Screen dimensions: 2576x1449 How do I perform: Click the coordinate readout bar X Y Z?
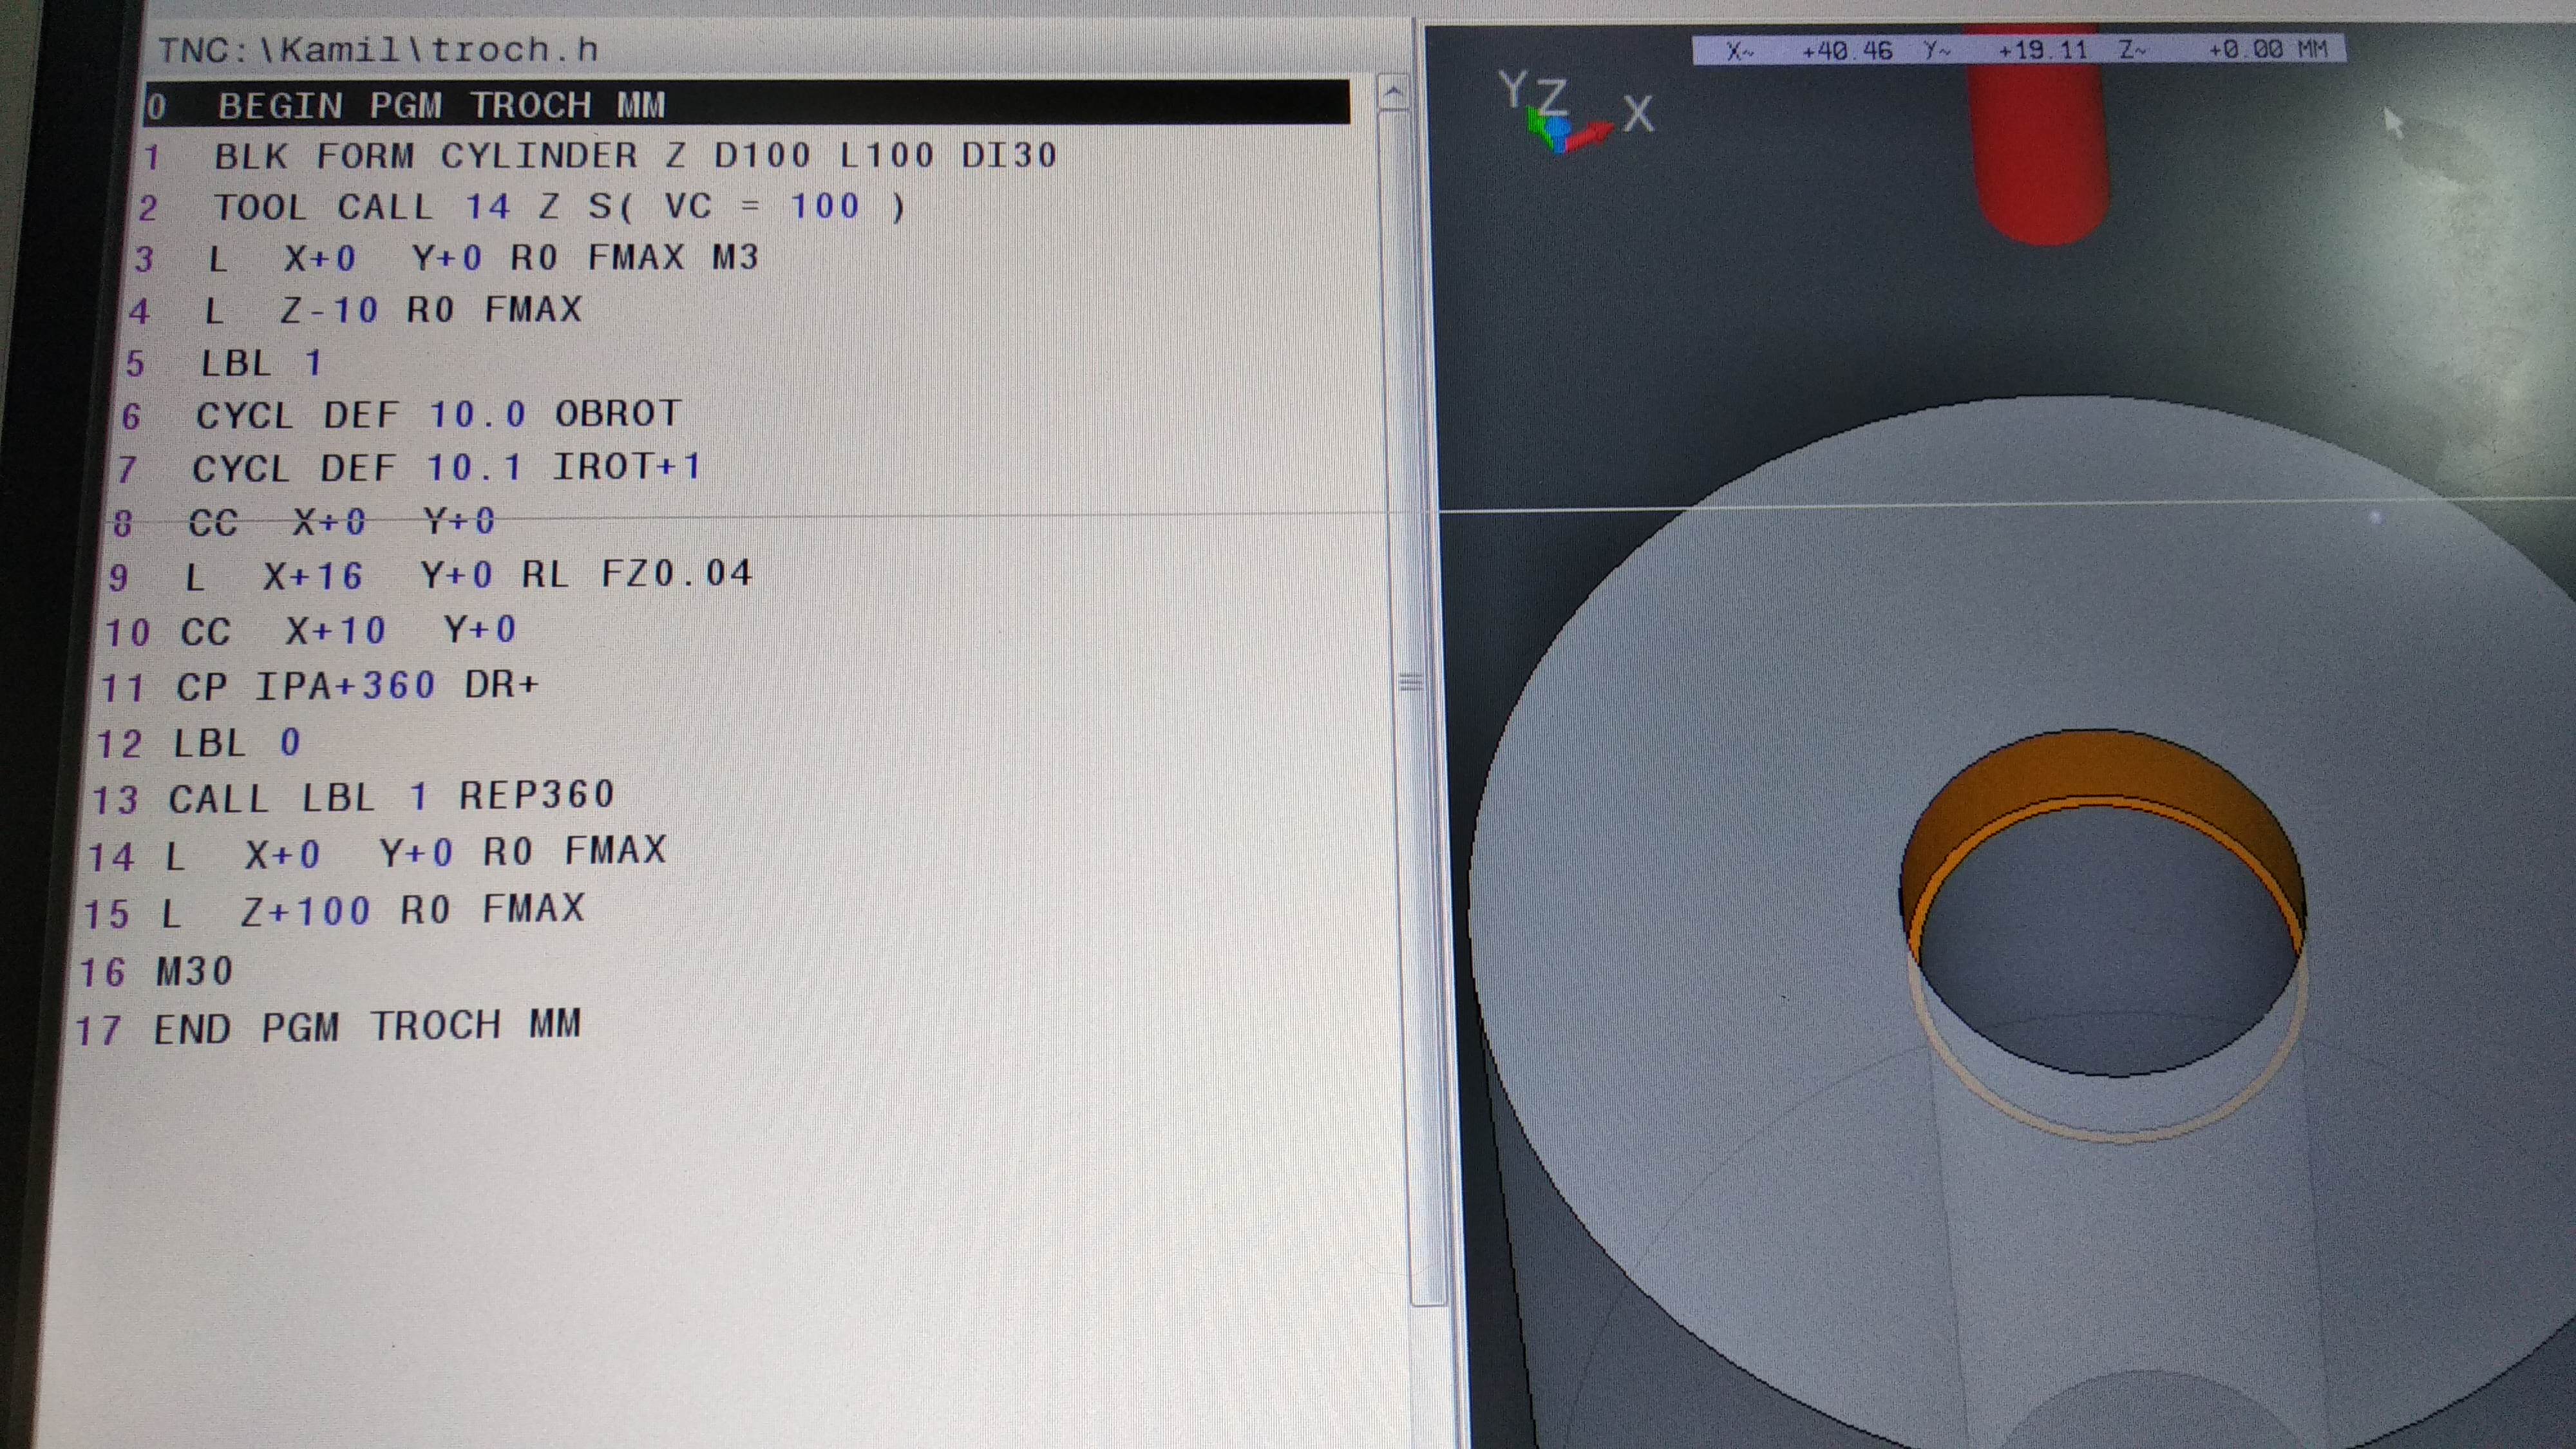2018,50
